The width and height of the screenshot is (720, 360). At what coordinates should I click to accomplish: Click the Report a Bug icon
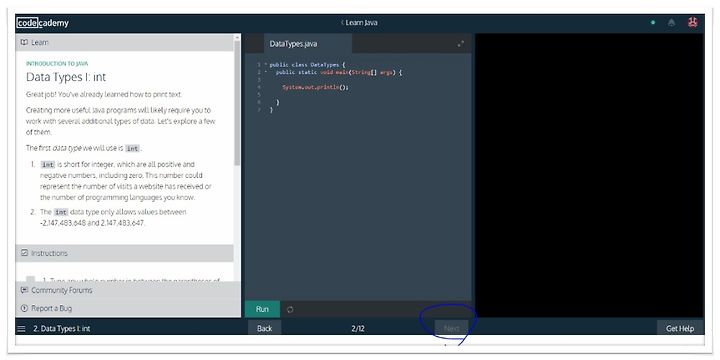[24, 308]
